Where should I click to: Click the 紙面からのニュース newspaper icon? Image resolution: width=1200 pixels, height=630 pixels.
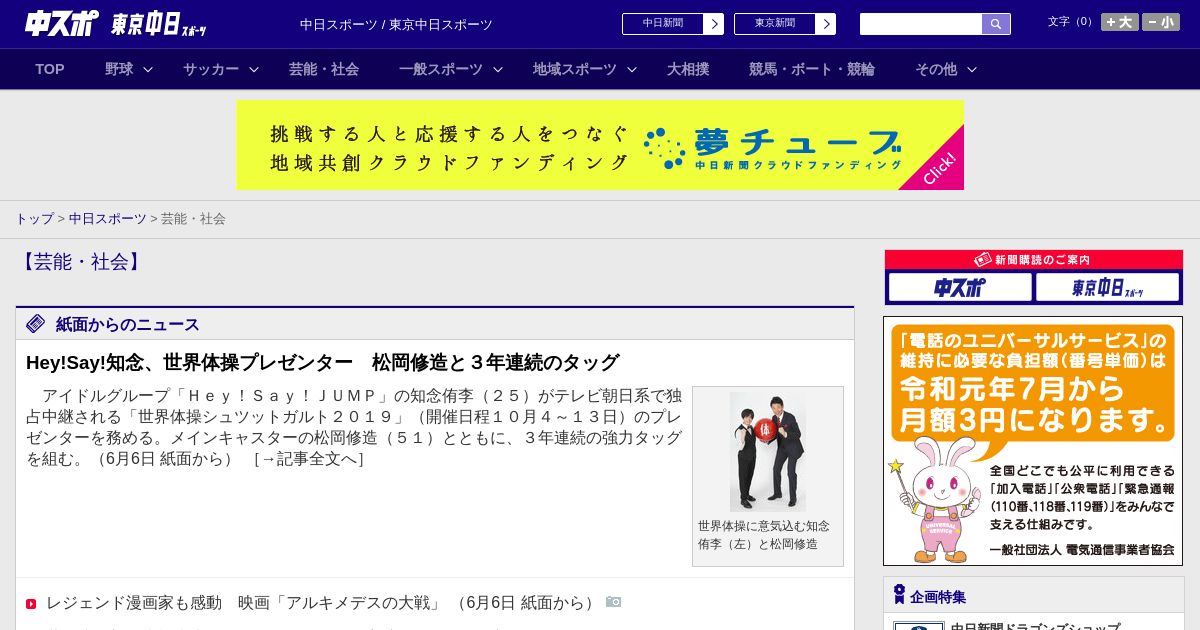[x=36, y=324]
